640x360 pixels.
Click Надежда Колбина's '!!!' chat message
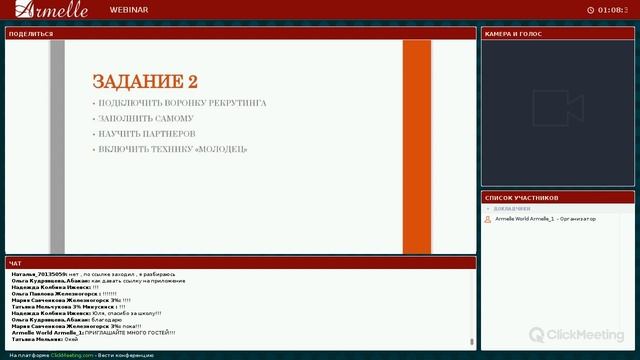point(55,287)
